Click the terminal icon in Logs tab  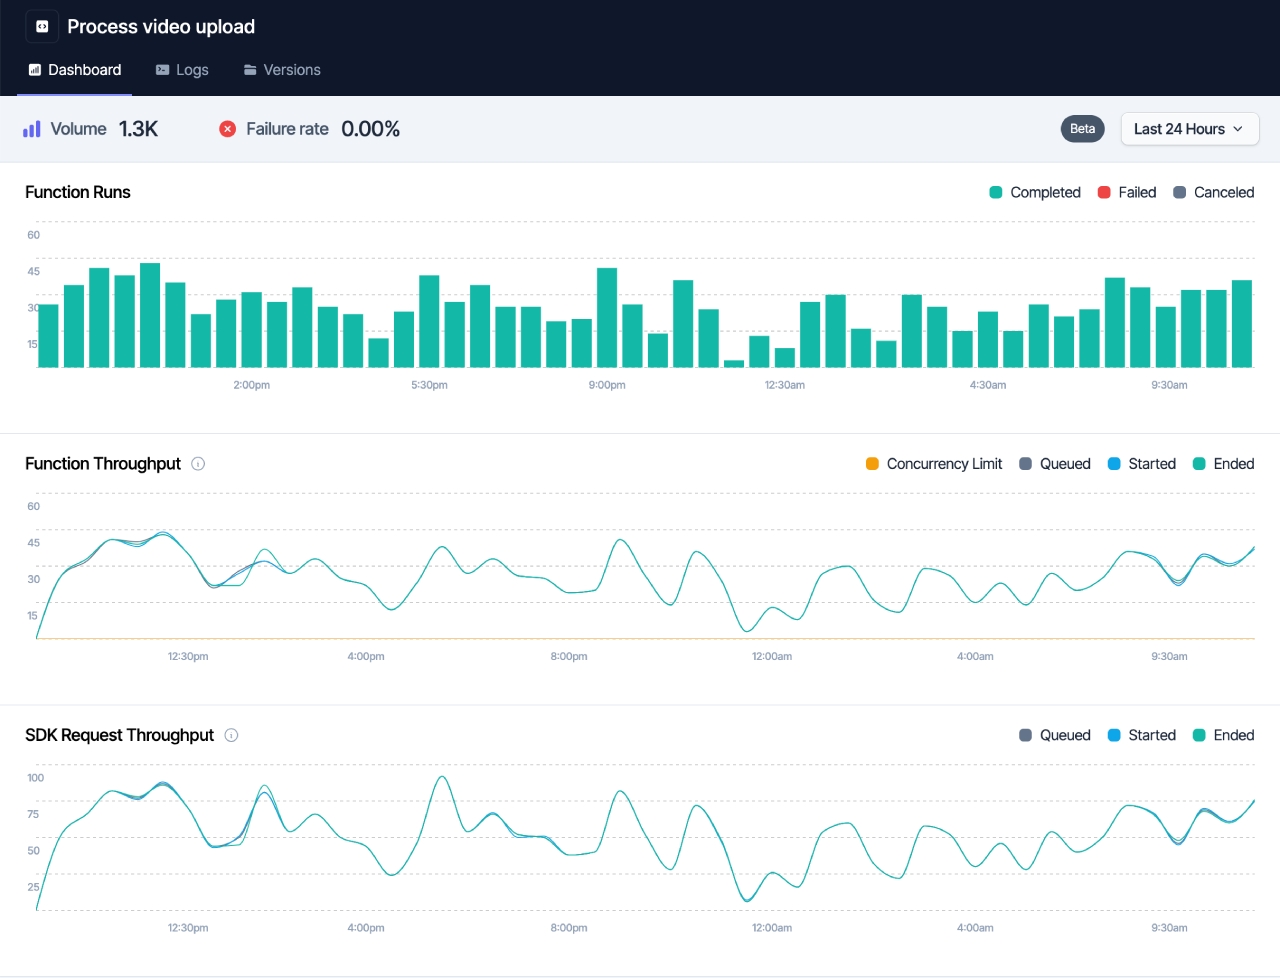pyautogui.click(x=162, y=70)
